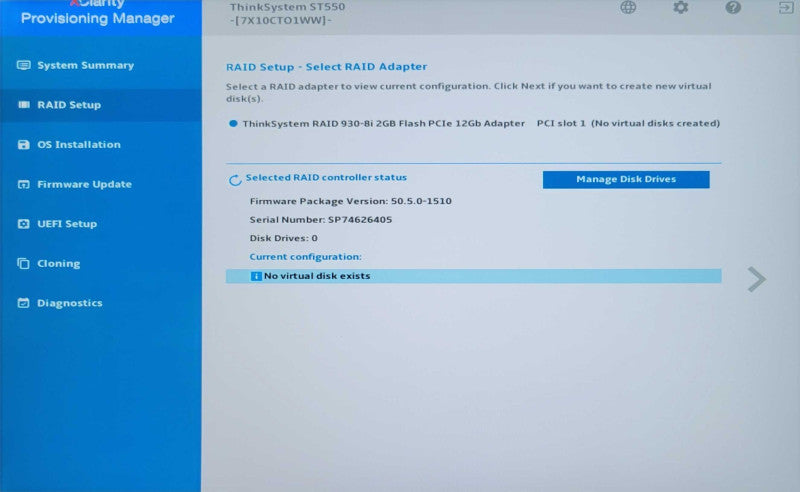The width and height of the screenshot is (800, 492).
Task: Click the Manage Disk Drives button
Action: click(x=626, y=180)
